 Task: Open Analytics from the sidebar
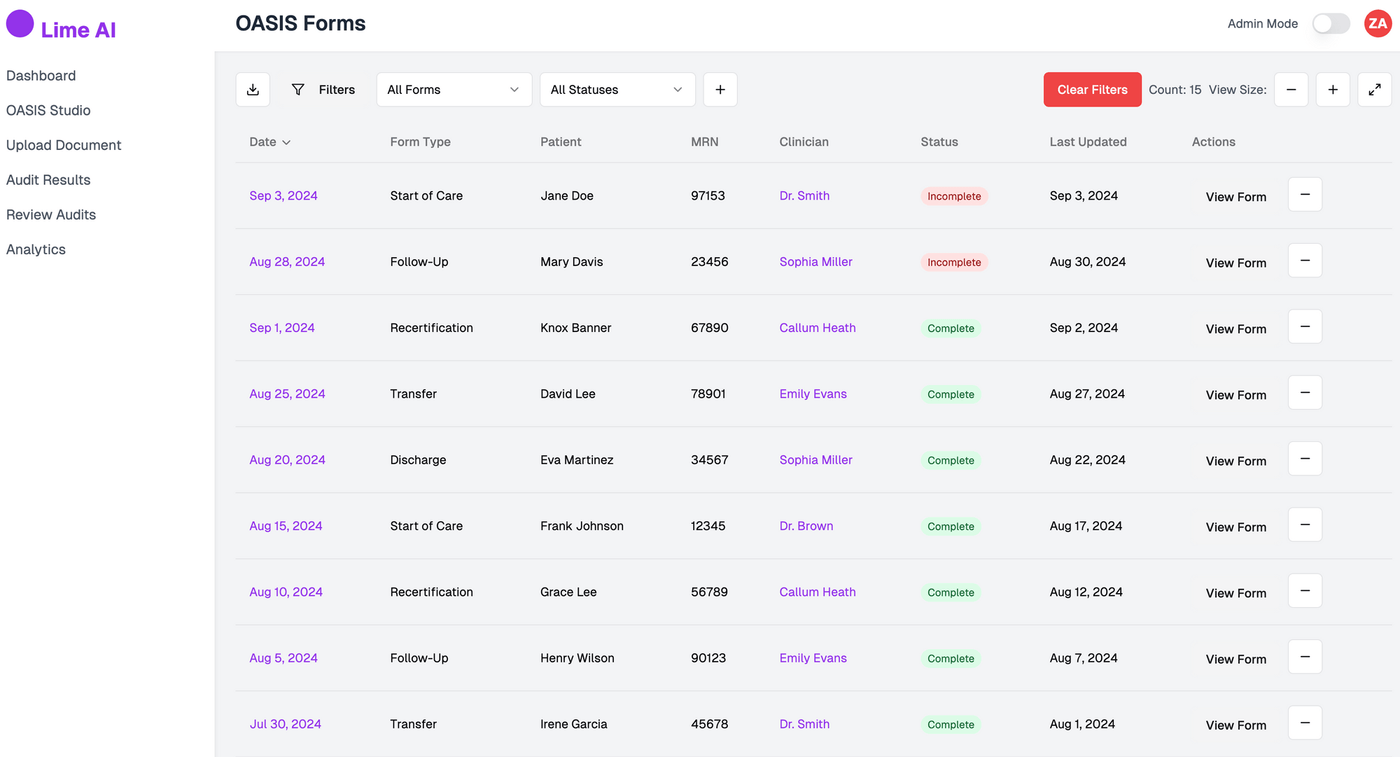coord(36,249)
